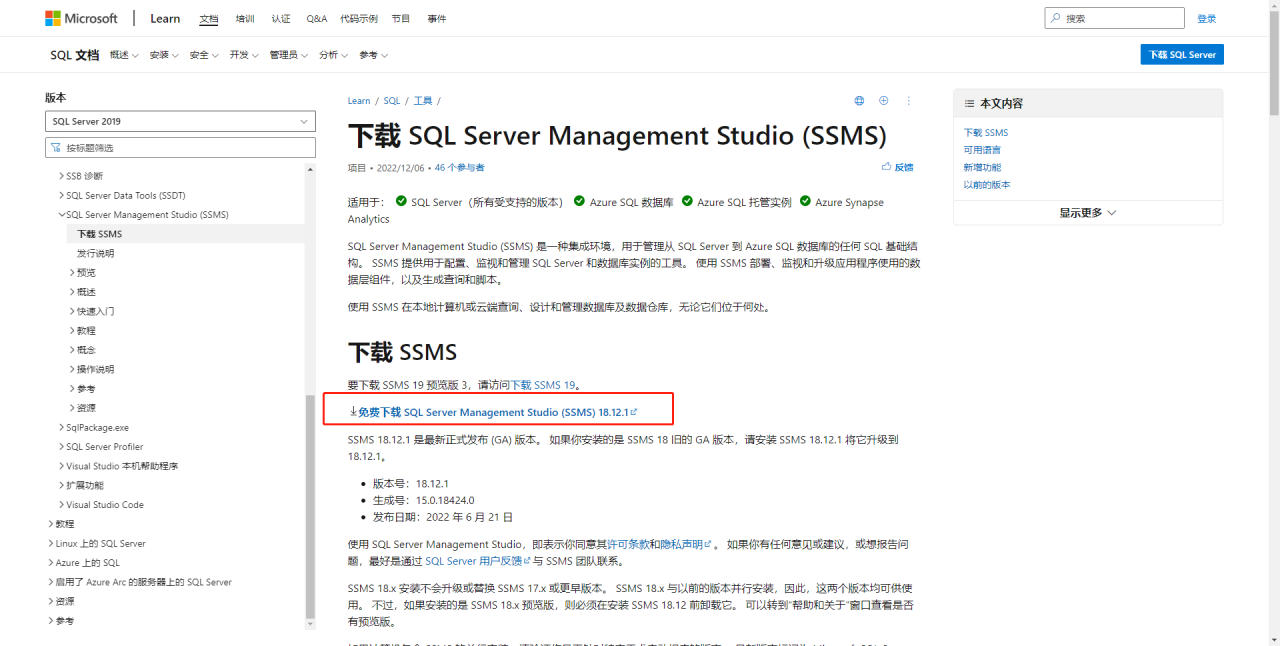Viewport: 1280px width, 646px height.
Task: Open the more actions ellipsis icon
Action: click(x=909, y=101)
